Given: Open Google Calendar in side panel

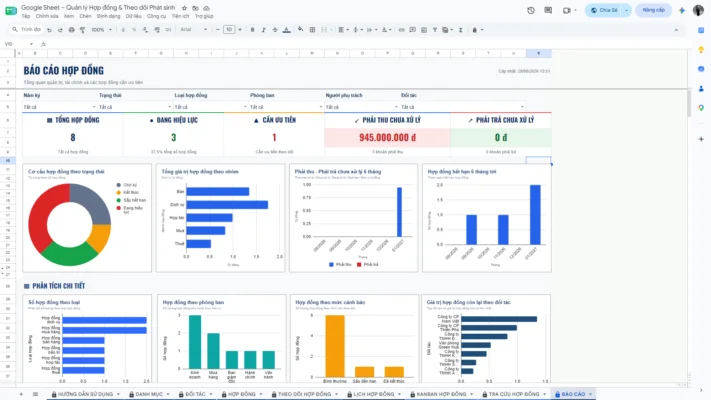Looking at the screenshot, I should tap(701, 30).
